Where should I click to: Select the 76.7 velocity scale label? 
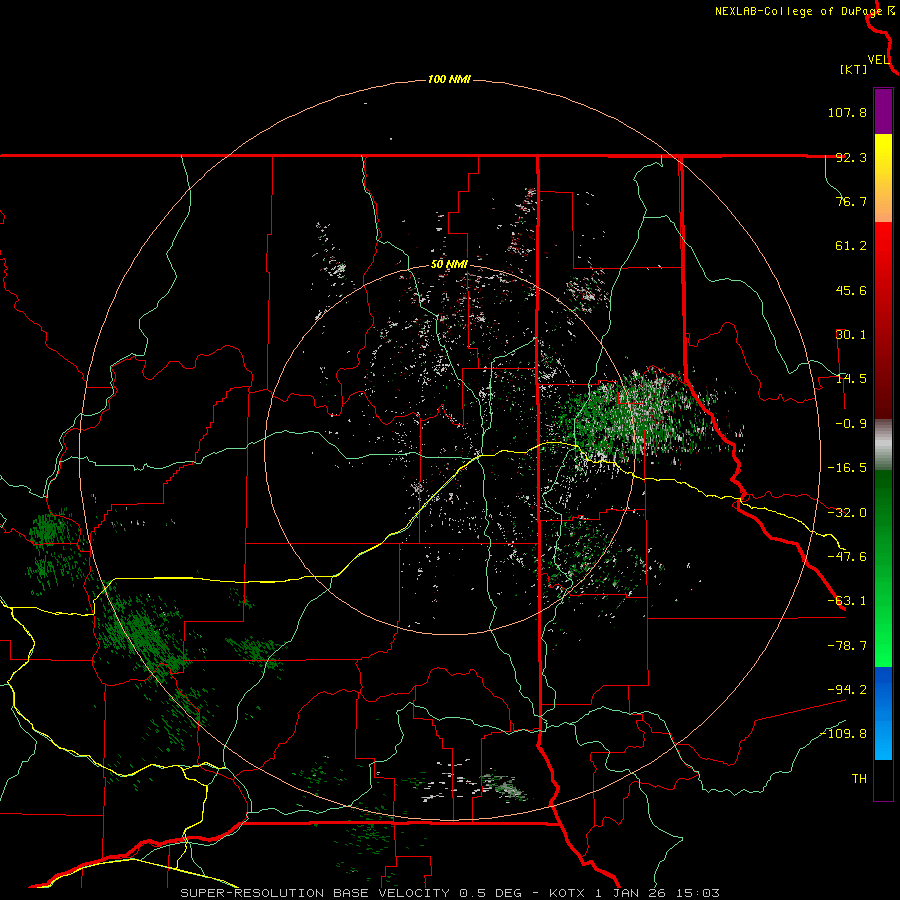(851, 201)
